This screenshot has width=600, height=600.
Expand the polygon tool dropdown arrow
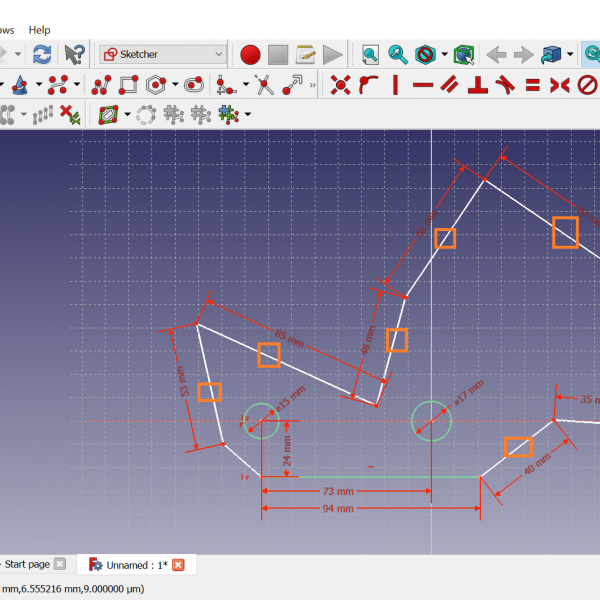pos(175,85)
